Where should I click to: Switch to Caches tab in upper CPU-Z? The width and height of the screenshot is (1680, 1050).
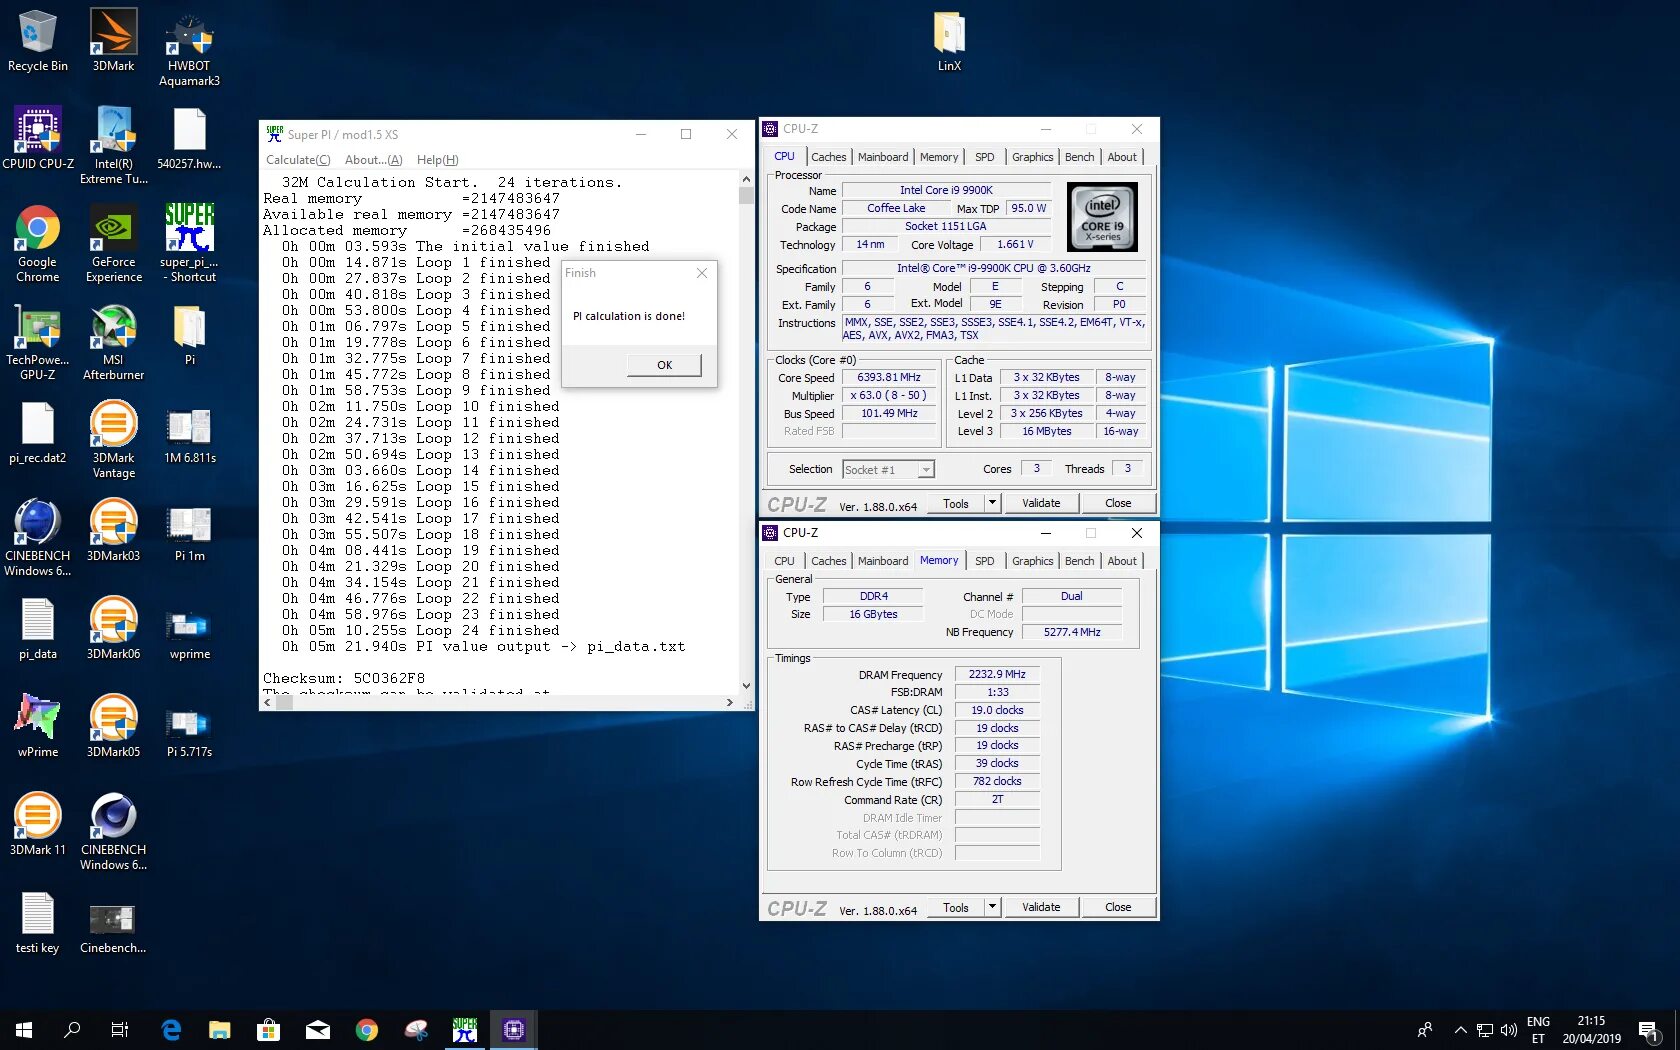point(828,157)
